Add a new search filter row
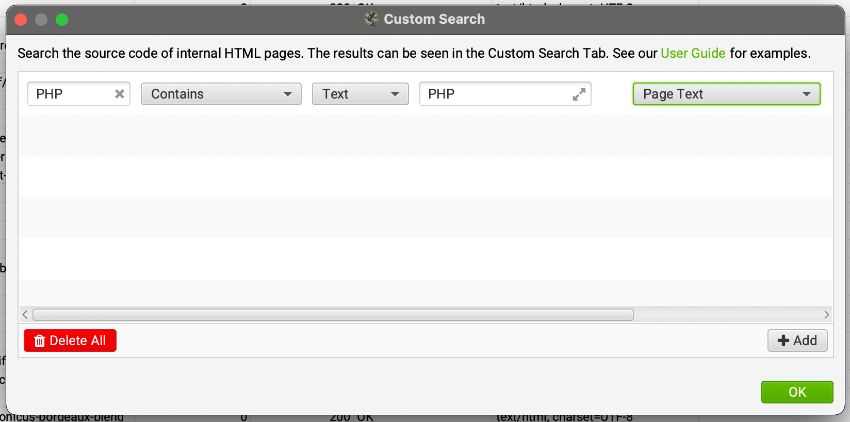The image size is (850, 422). click(797, 340)
